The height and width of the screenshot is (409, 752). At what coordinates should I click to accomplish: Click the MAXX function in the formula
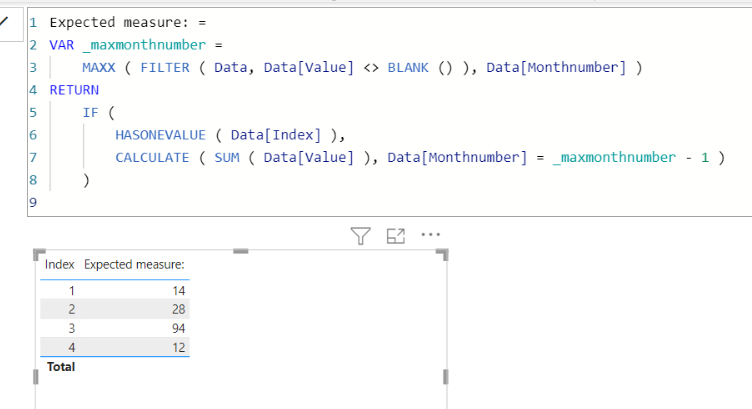[99, 68]
